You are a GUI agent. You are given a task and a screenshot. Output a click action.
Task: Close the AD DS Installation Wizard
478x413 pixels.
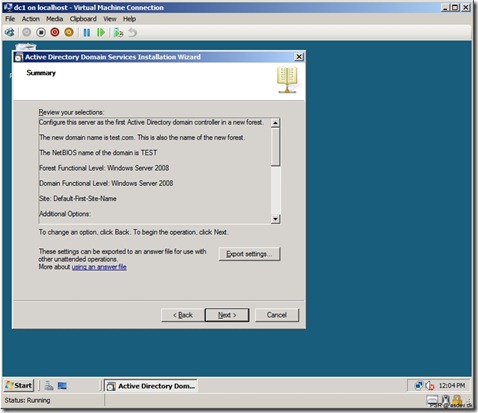click(x=299, y=57)
